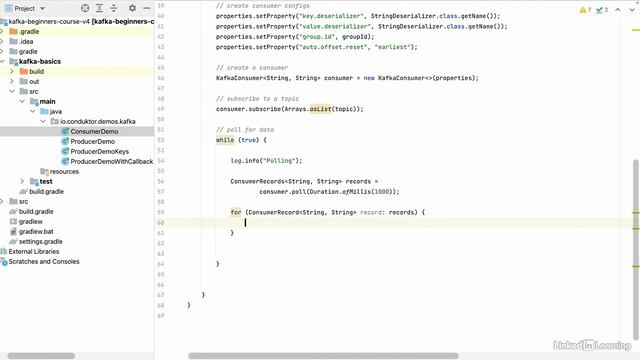Image resolution: width=640 pixels, height=360 pixels.
Task: Open ProducerDemo class file
Action: 93,141
